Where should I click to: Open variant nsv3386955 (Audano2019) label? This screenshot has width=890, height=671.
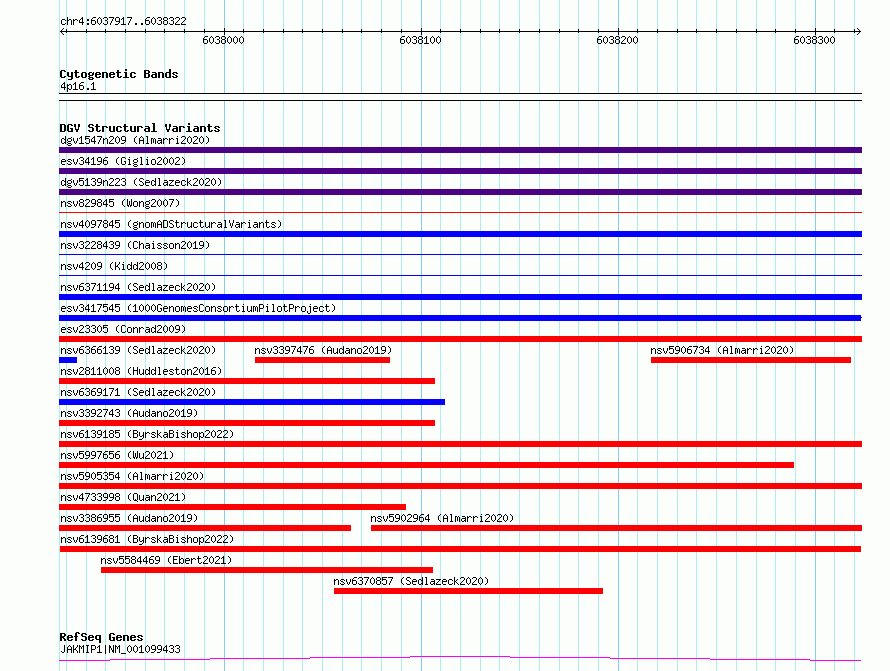(129, 518)
